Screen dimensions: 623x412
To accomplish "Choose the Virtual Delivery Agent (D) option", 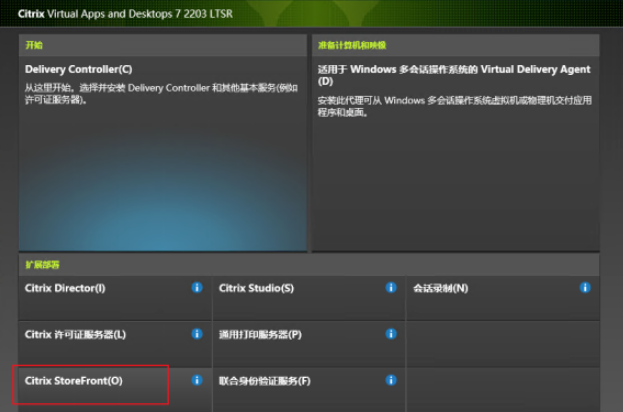I will click(454, 76).
